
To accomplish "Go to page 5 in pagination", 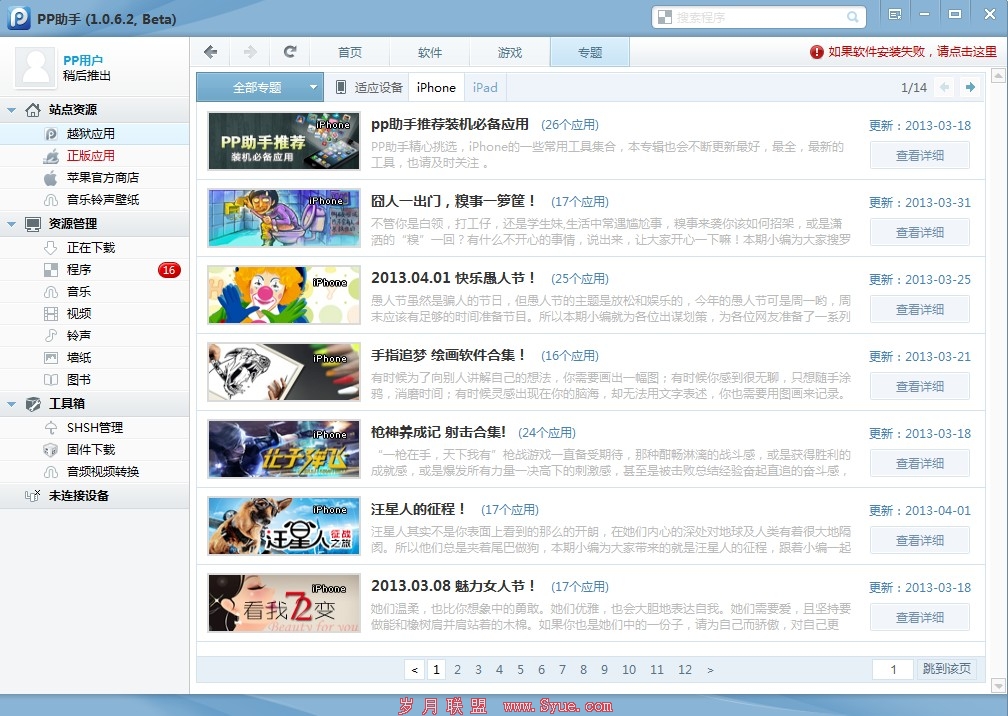I will pyautogui.click(x=520, y=670).
